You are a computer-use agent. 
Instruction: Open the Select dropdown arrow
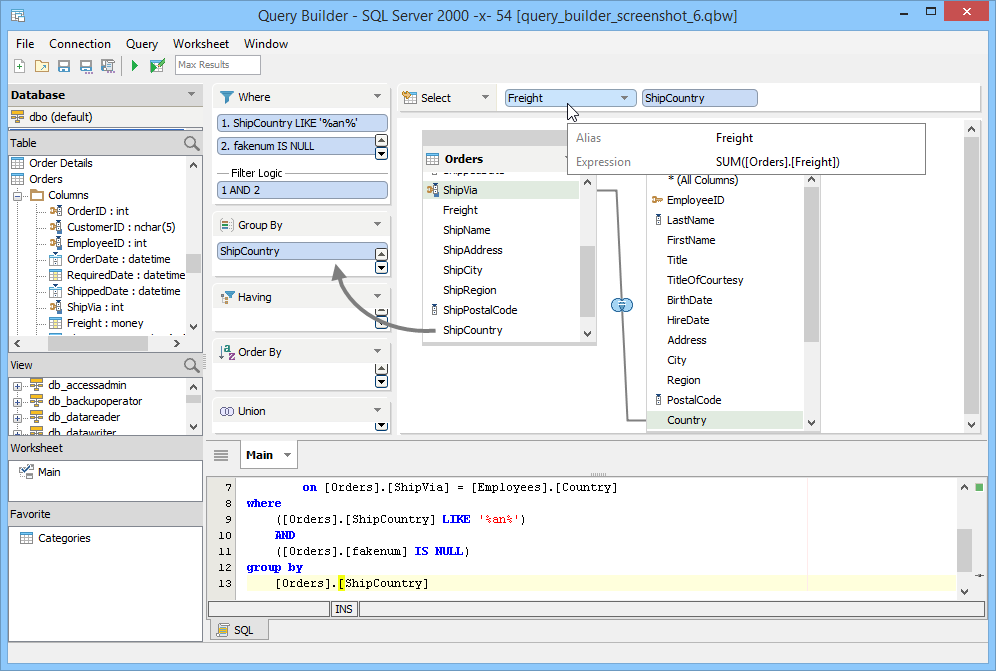coord(485,97)
